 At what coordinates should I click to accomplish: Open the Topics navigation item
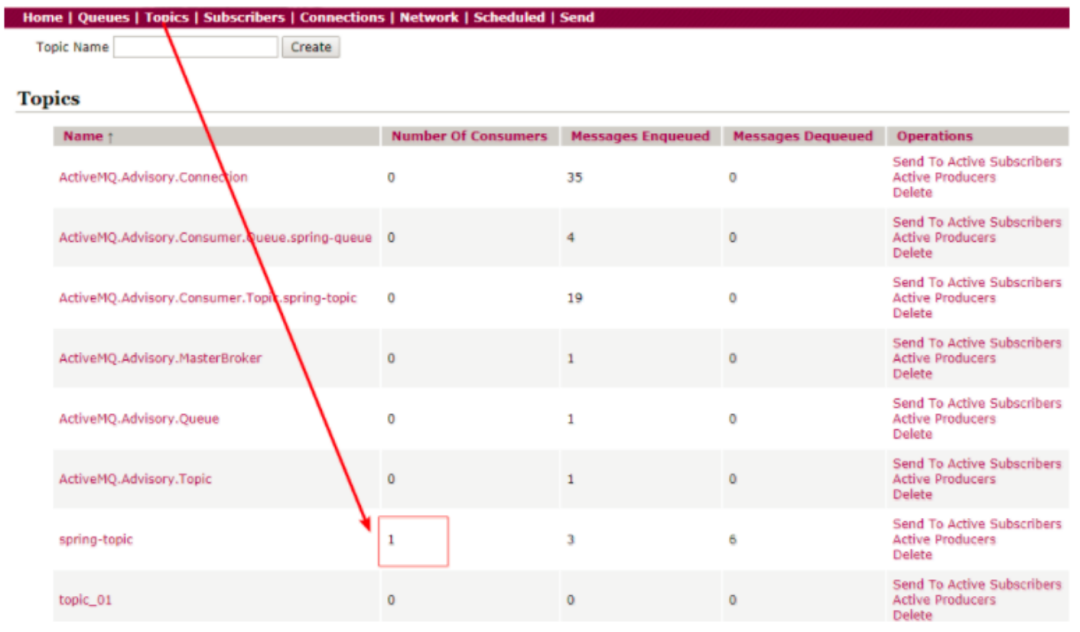point(166,17)
